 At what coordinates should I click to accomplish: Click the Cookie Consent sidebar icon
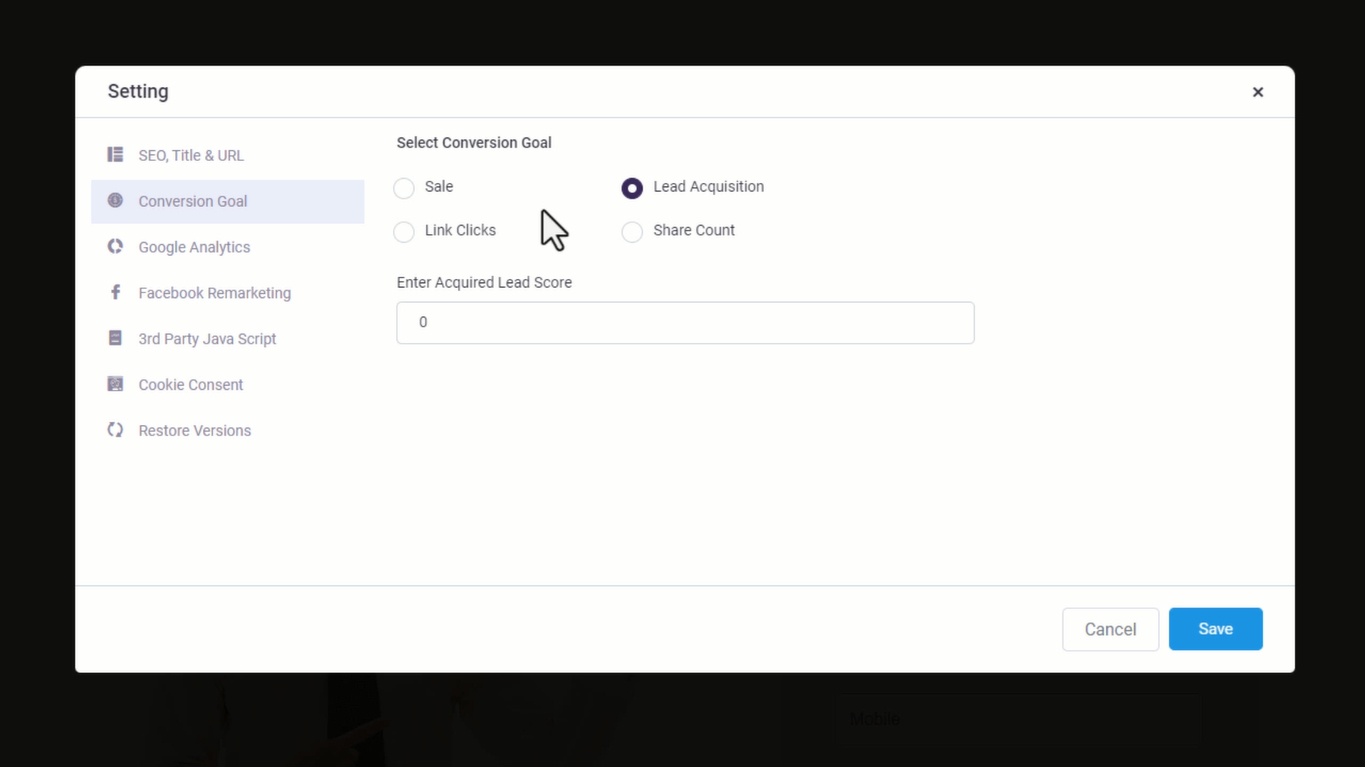[x=115, y=384]
